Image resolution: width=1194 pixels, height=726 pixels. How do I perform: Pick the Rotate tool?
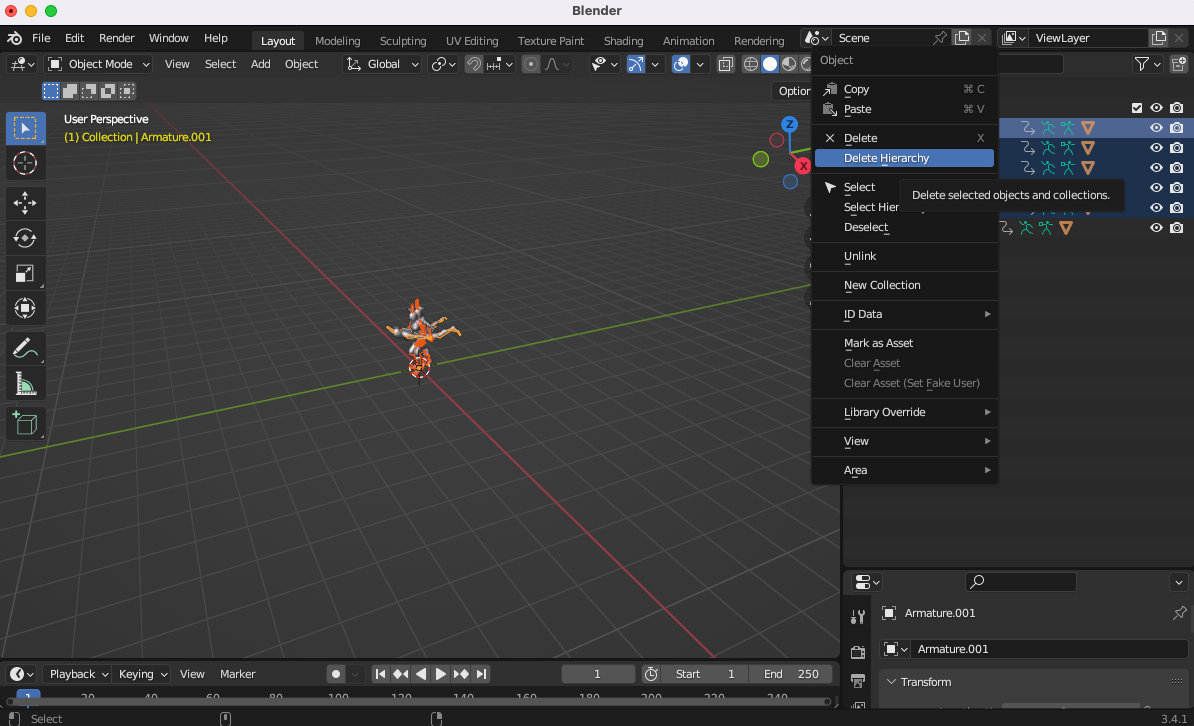pyautogui.click(x=25, y=238)
